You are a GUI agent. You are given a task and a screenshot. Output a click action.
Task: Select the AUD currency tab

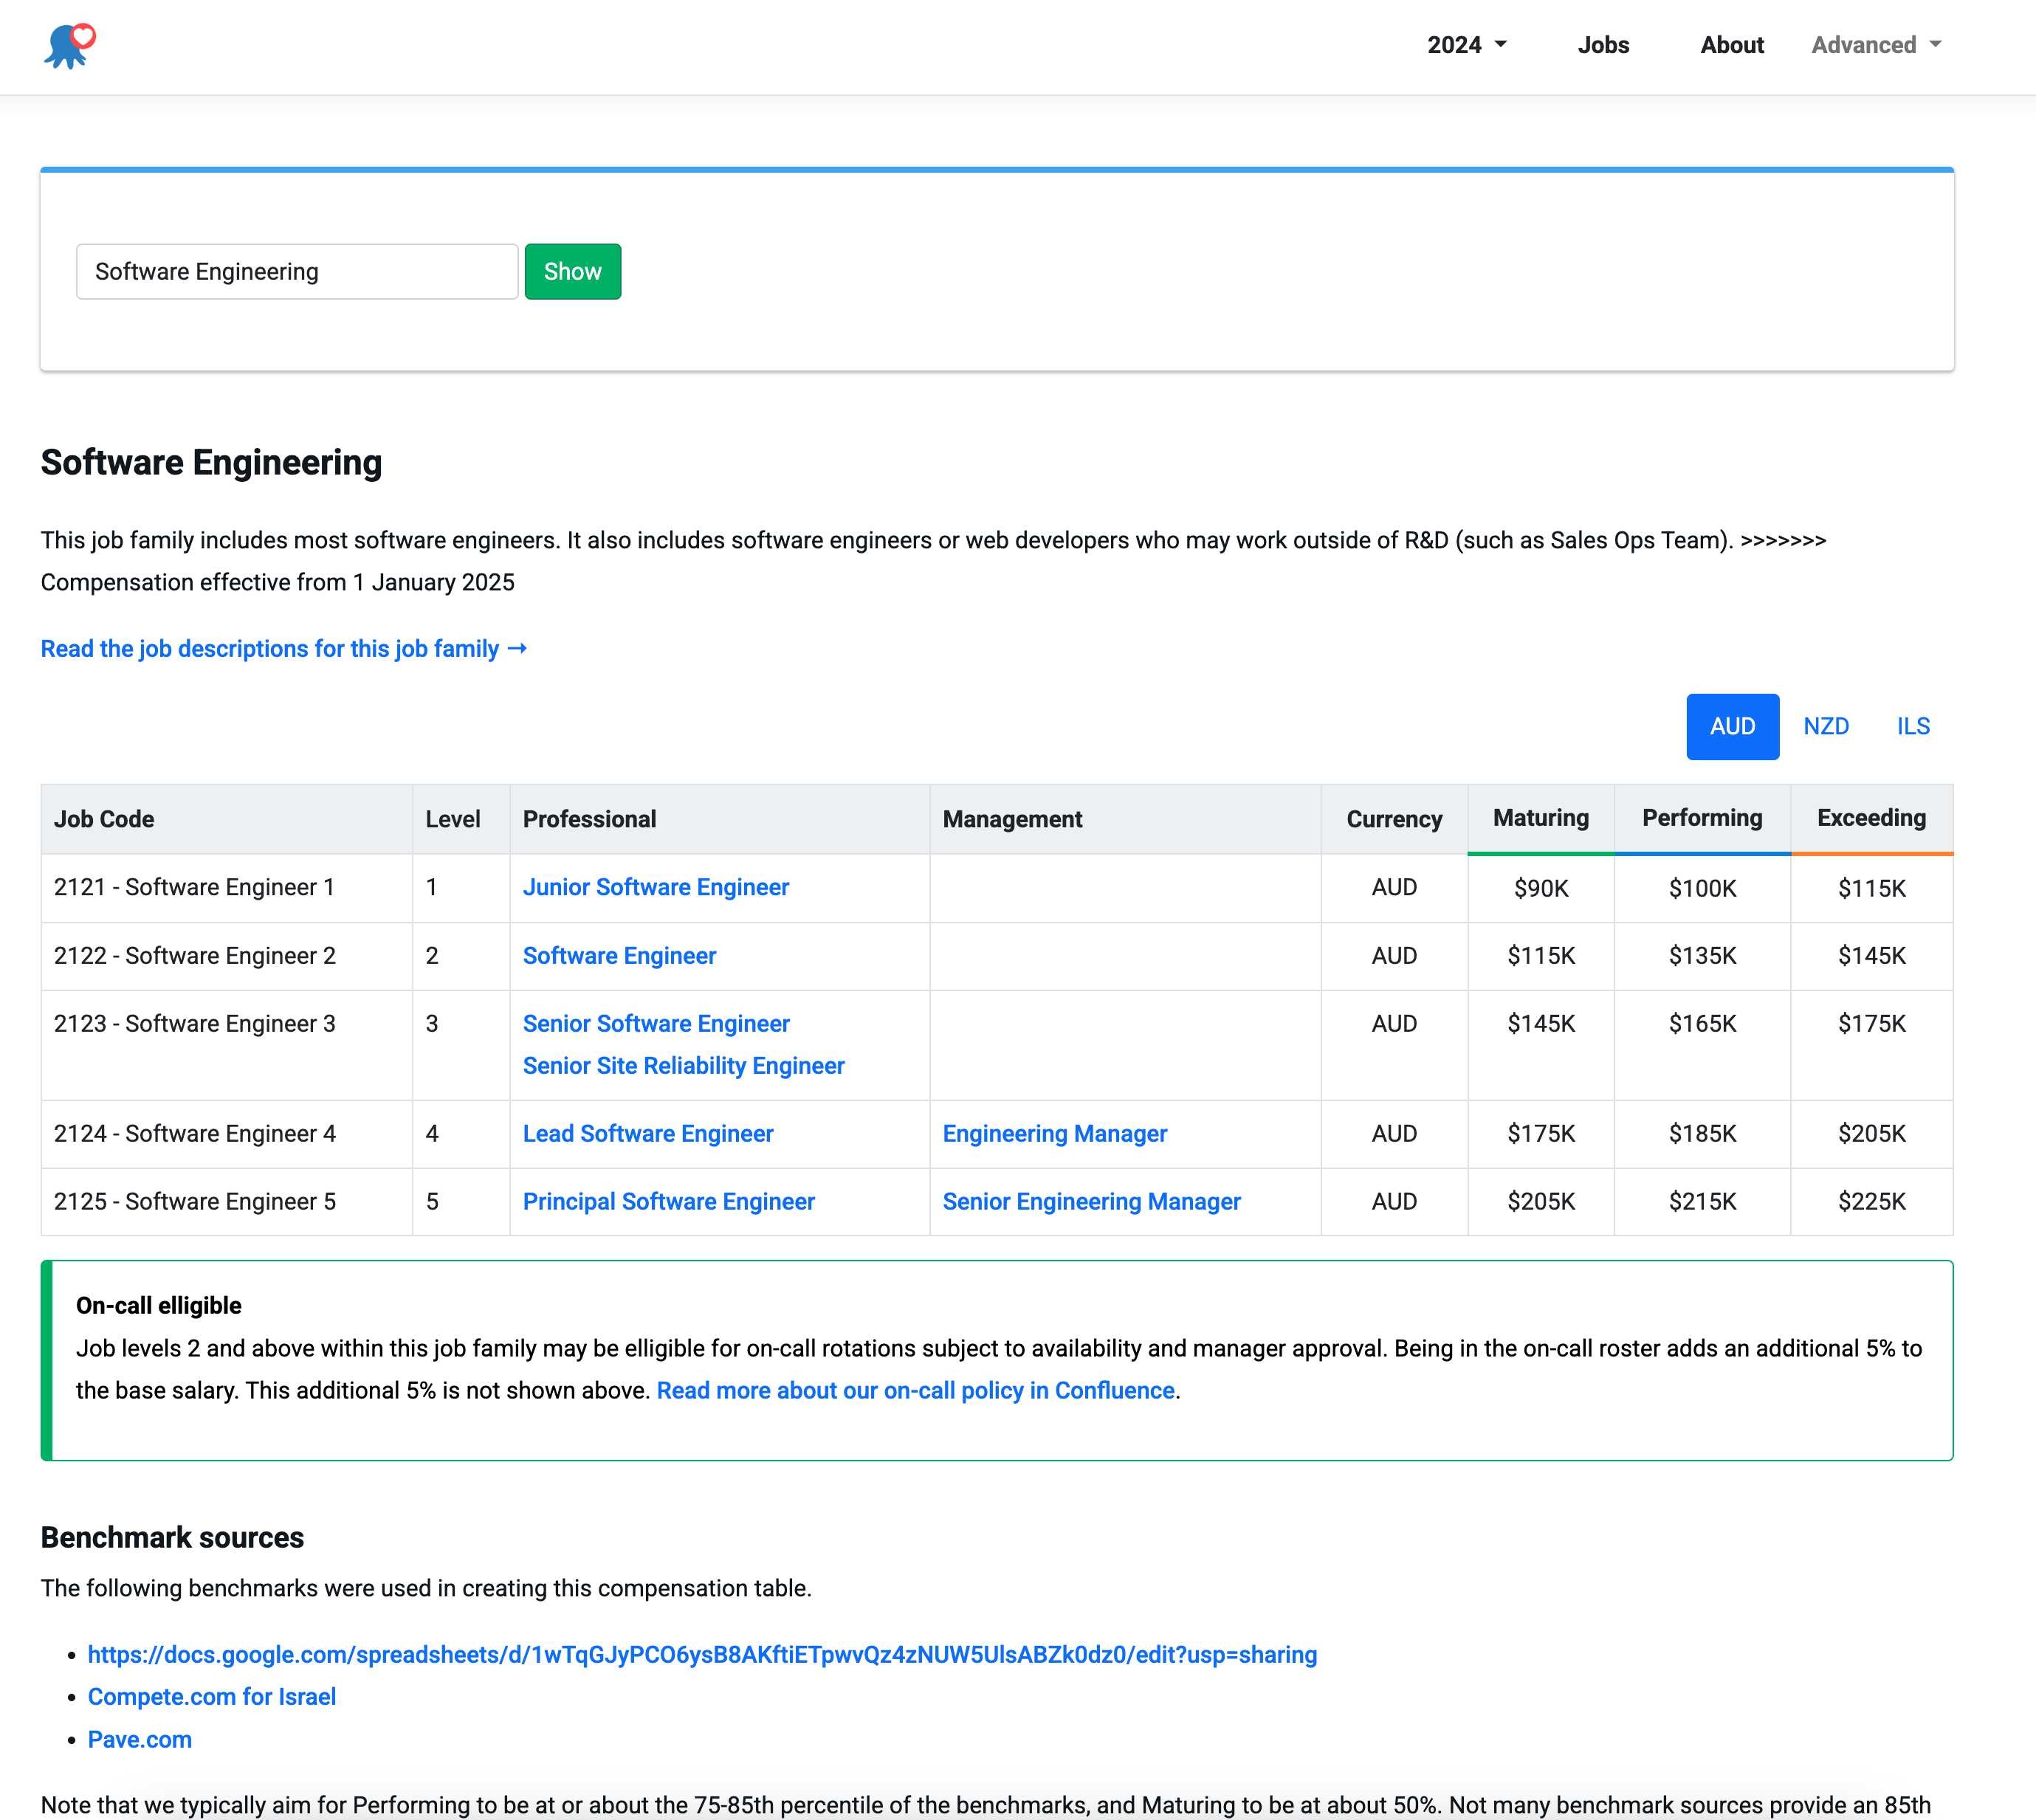1732,726
